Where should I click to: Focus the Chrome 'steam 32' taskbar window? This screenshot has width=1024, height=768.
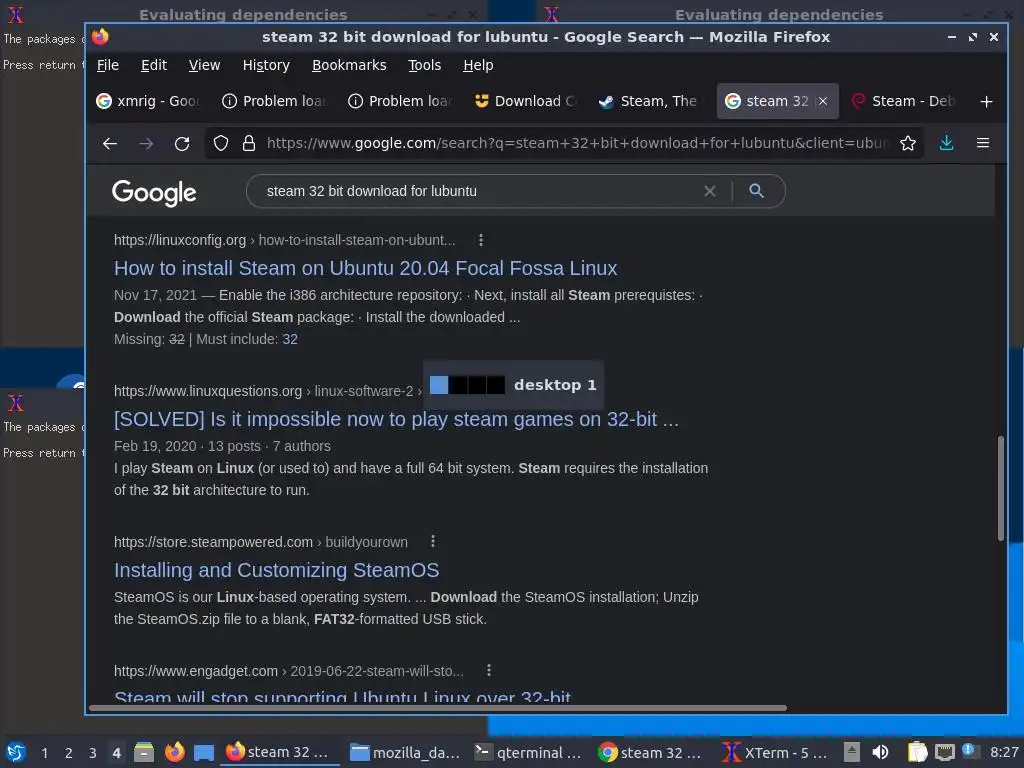pos(654,752)
